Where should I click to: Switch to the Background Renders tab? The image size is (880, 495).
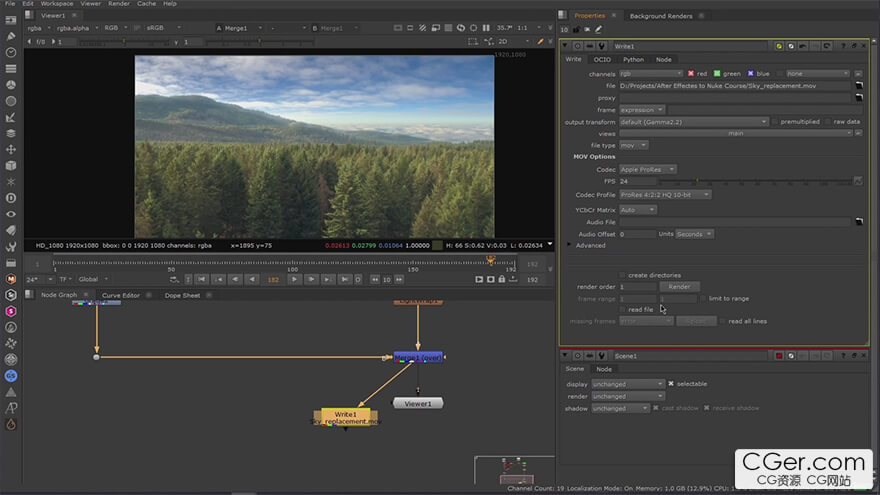tap(661, 16)
